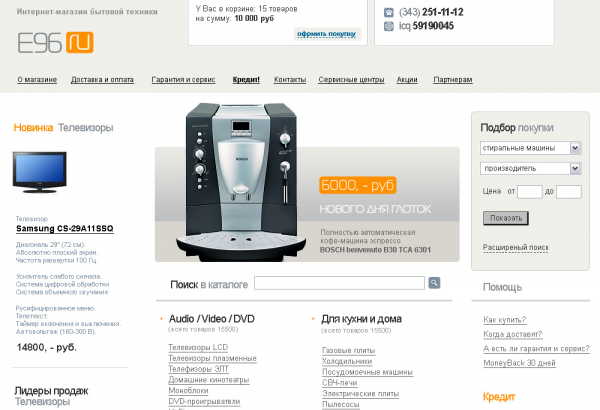
Task: Click the Новинка heading
Action: click(33, 127)
